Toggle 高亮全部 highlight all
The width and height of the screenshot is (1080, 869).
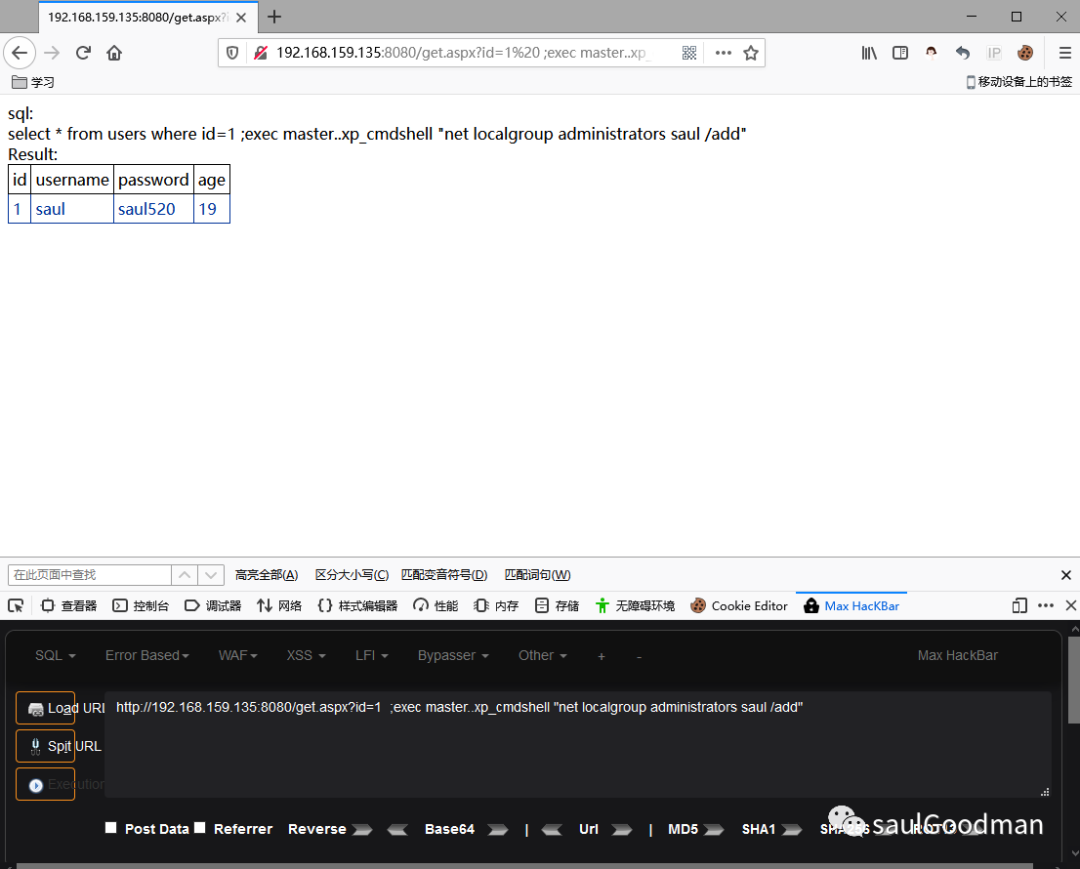[267, 575]
